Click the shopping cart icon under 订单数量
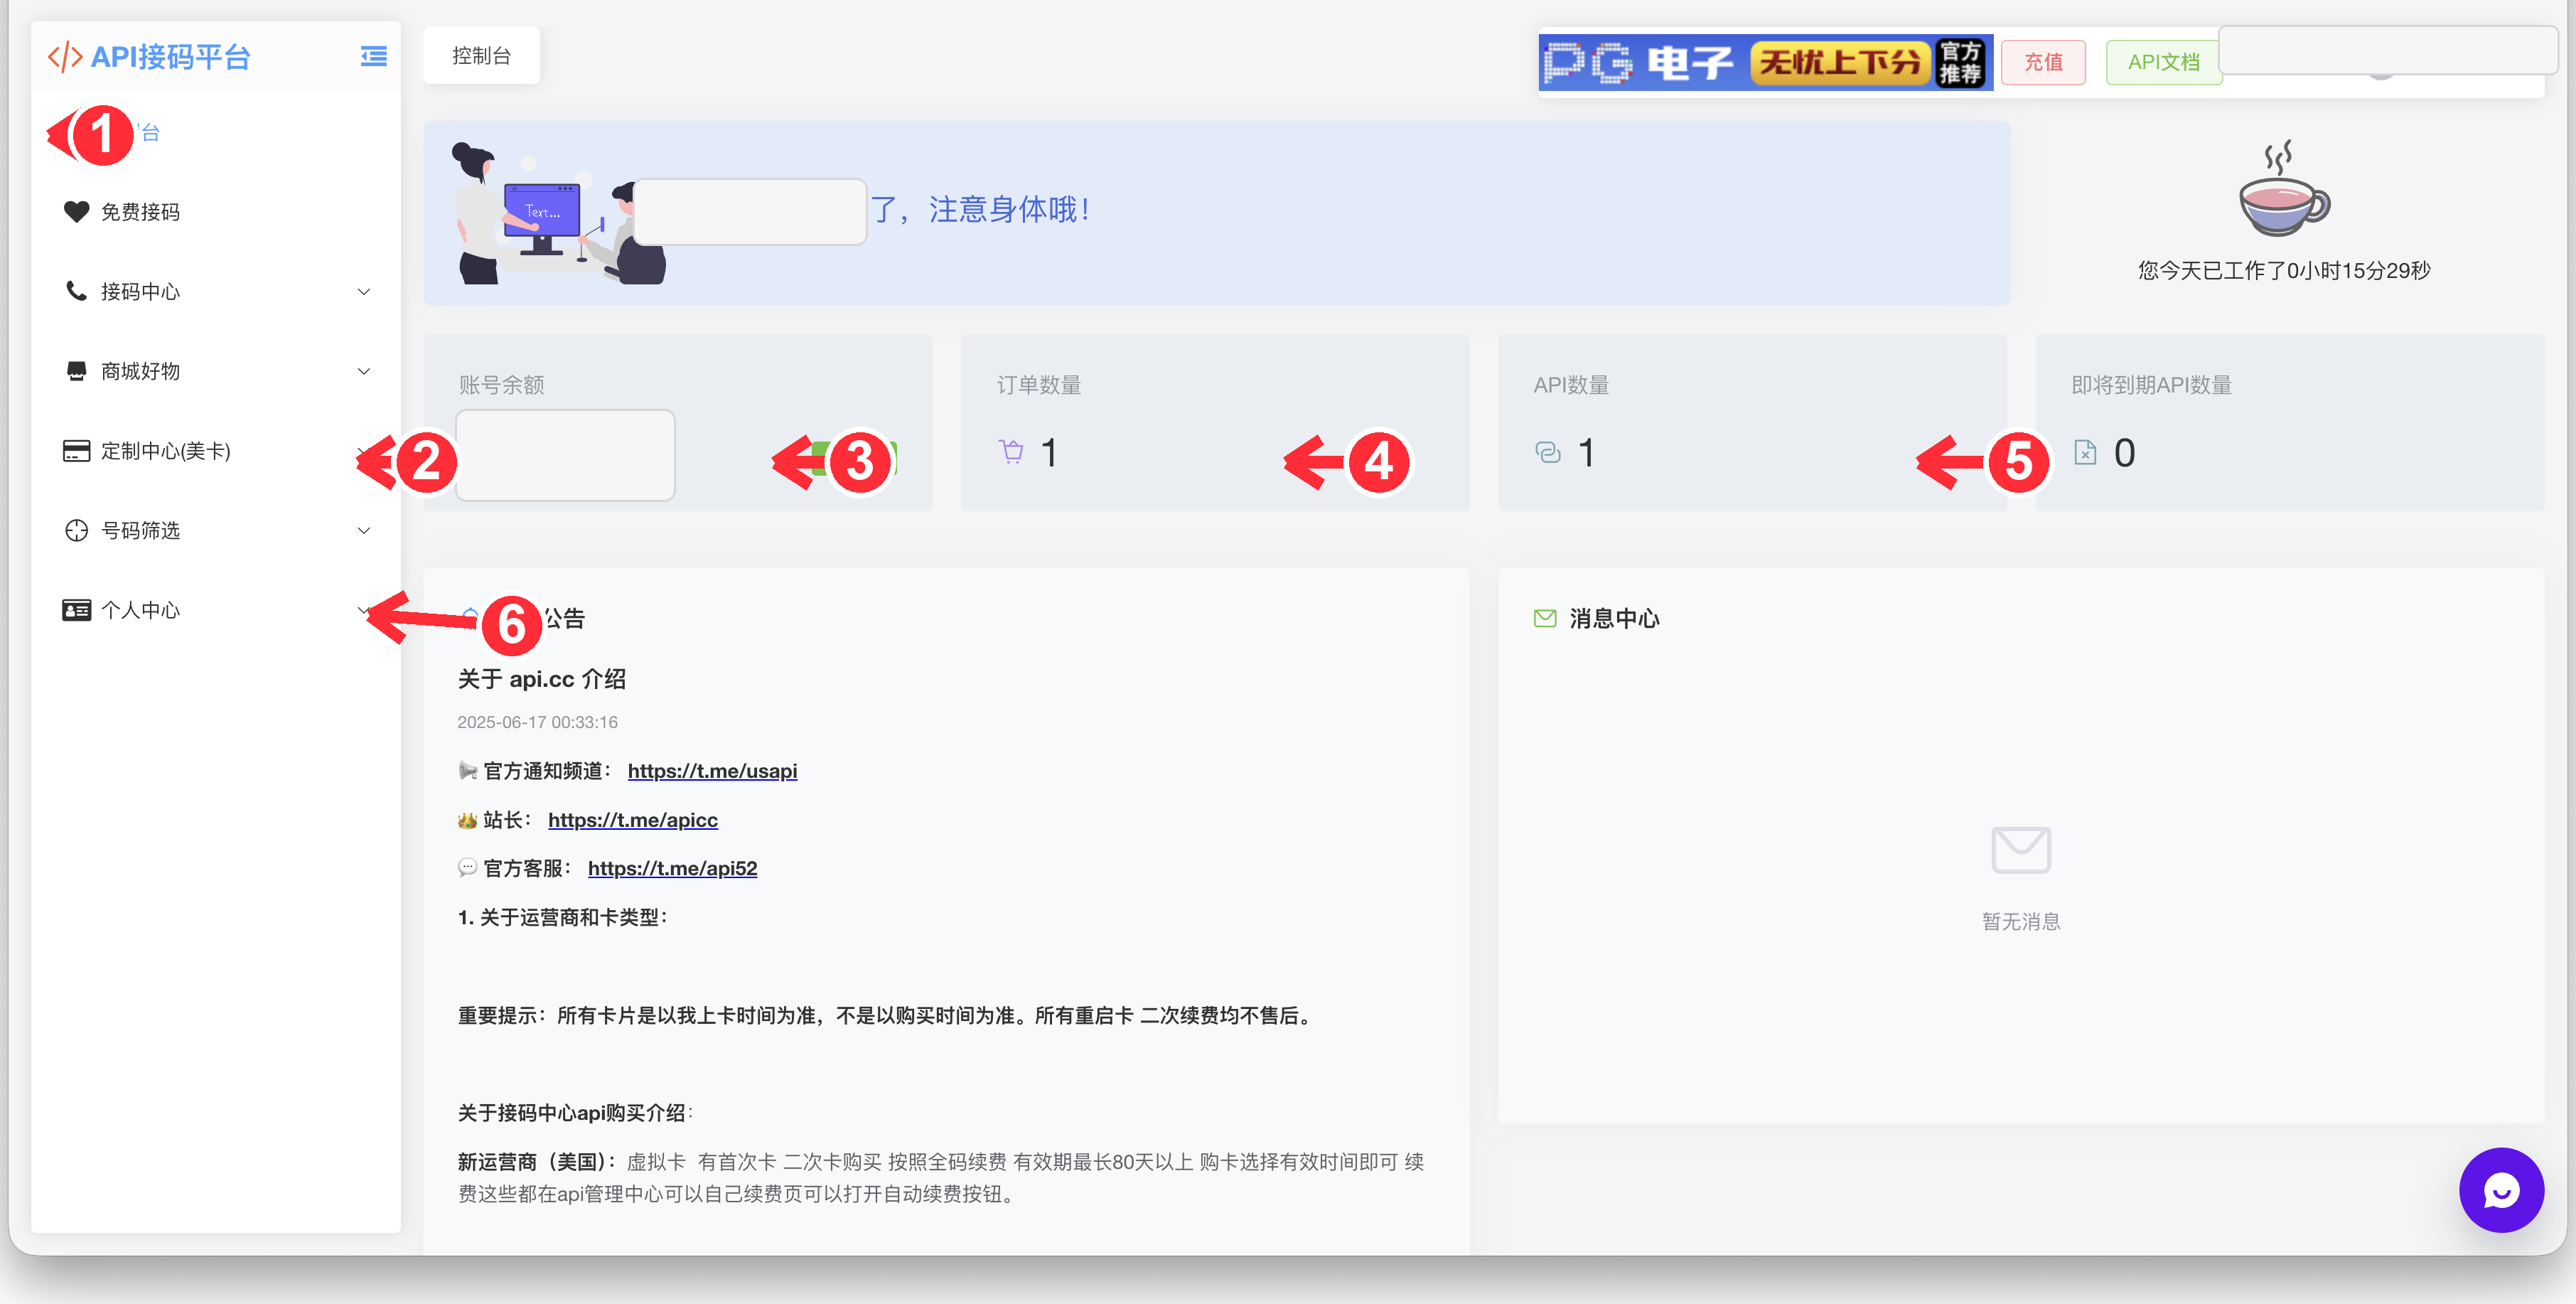 [x=1011, y=452]
